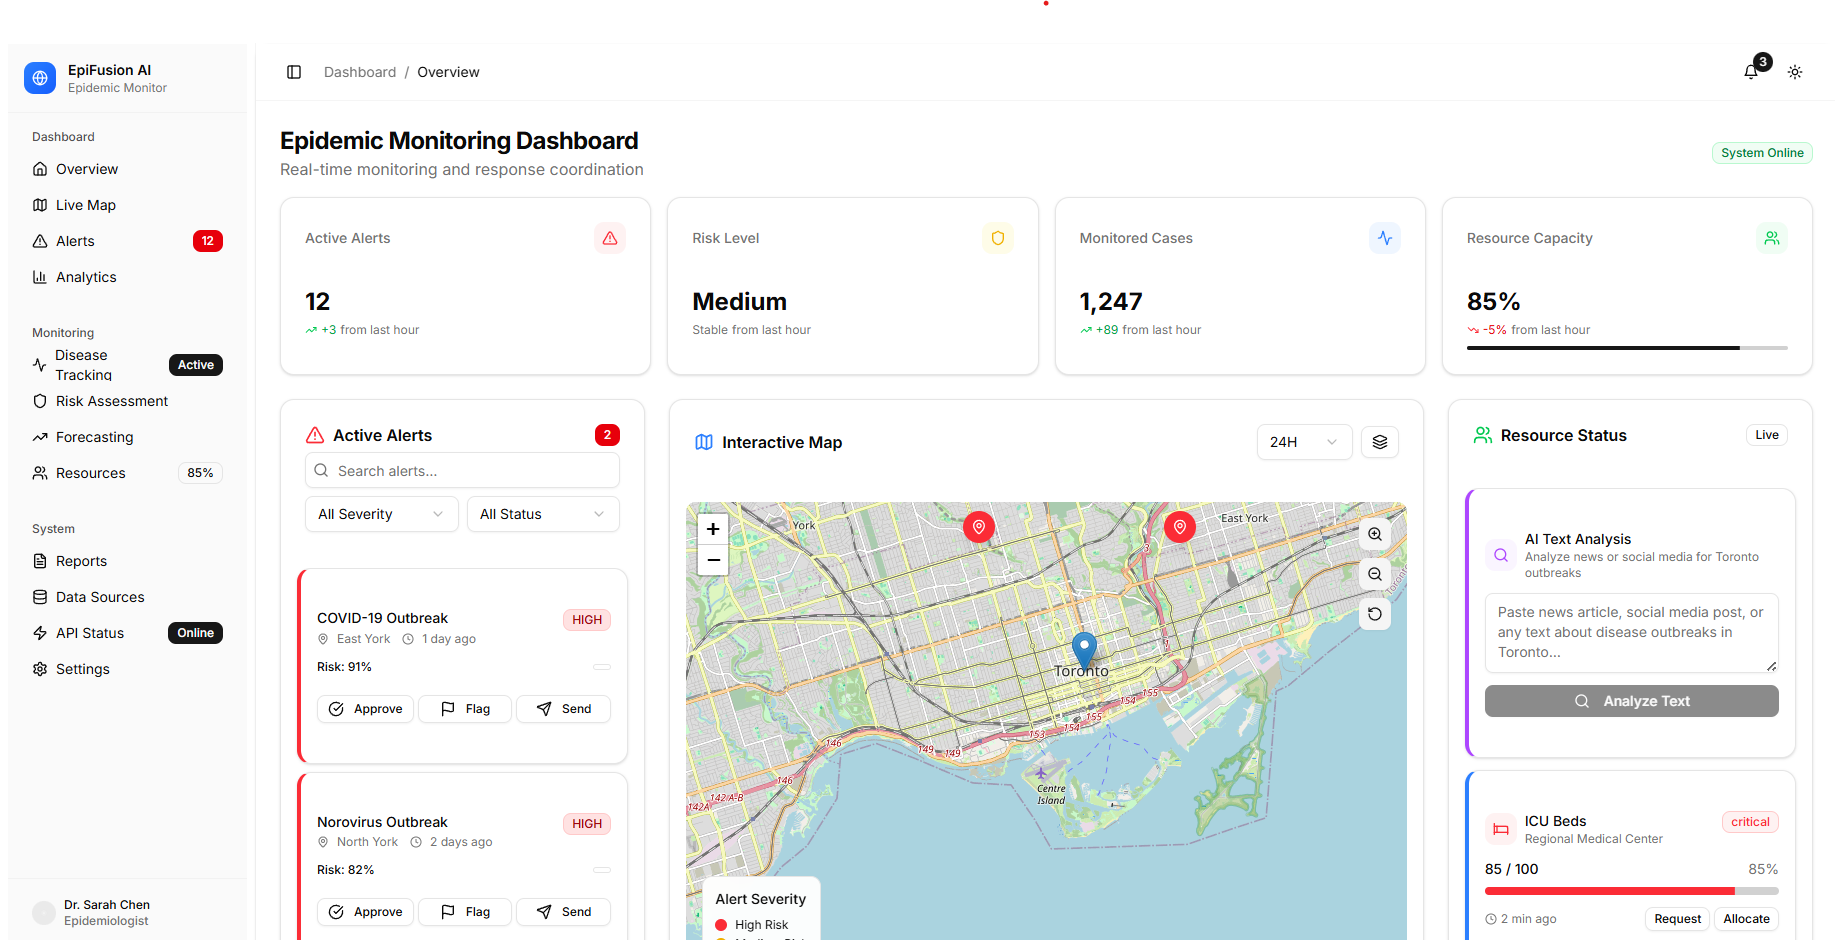Screen dimensions: 1835x940
Task: Click the COVID-19 Outbreak risk bar
Action: pyautogui.click(x=602, y=667)
